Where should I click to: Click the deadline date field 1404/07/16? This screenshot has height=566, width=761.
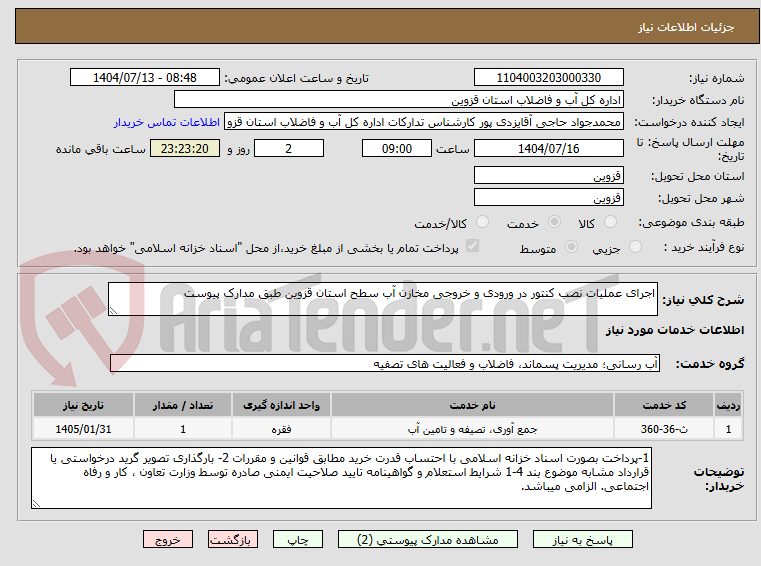tap(548, 148)
